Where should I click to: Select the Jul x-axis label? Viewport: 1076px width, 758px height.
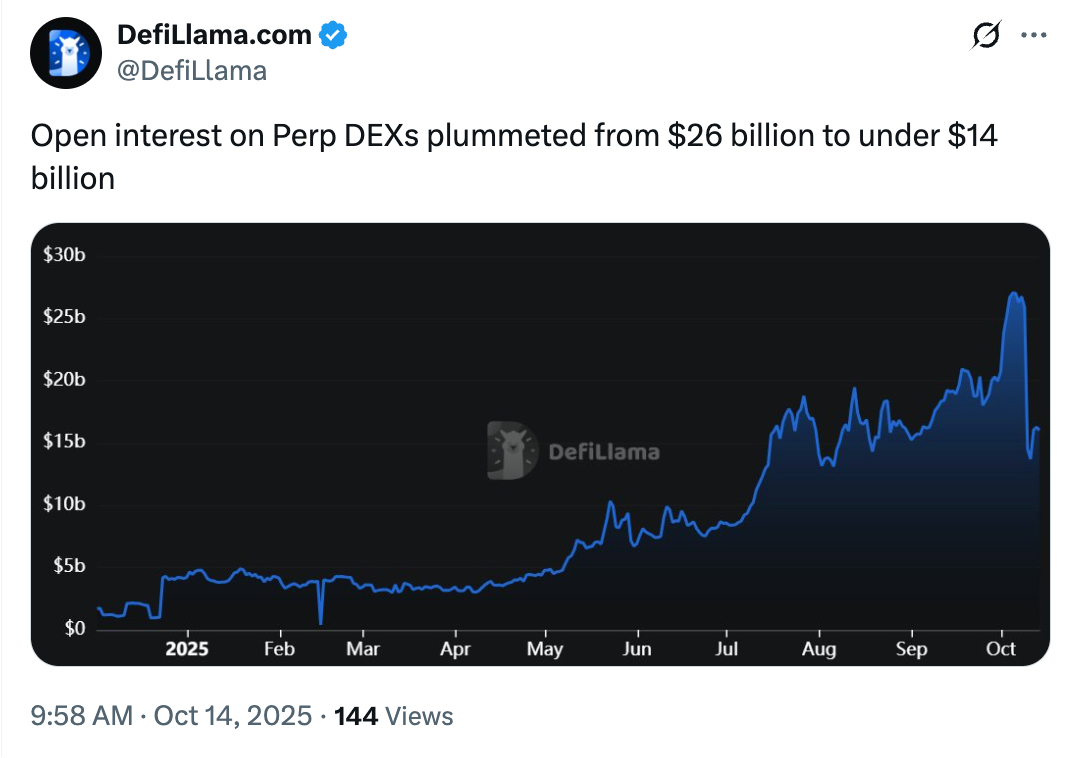coord(727,648)
